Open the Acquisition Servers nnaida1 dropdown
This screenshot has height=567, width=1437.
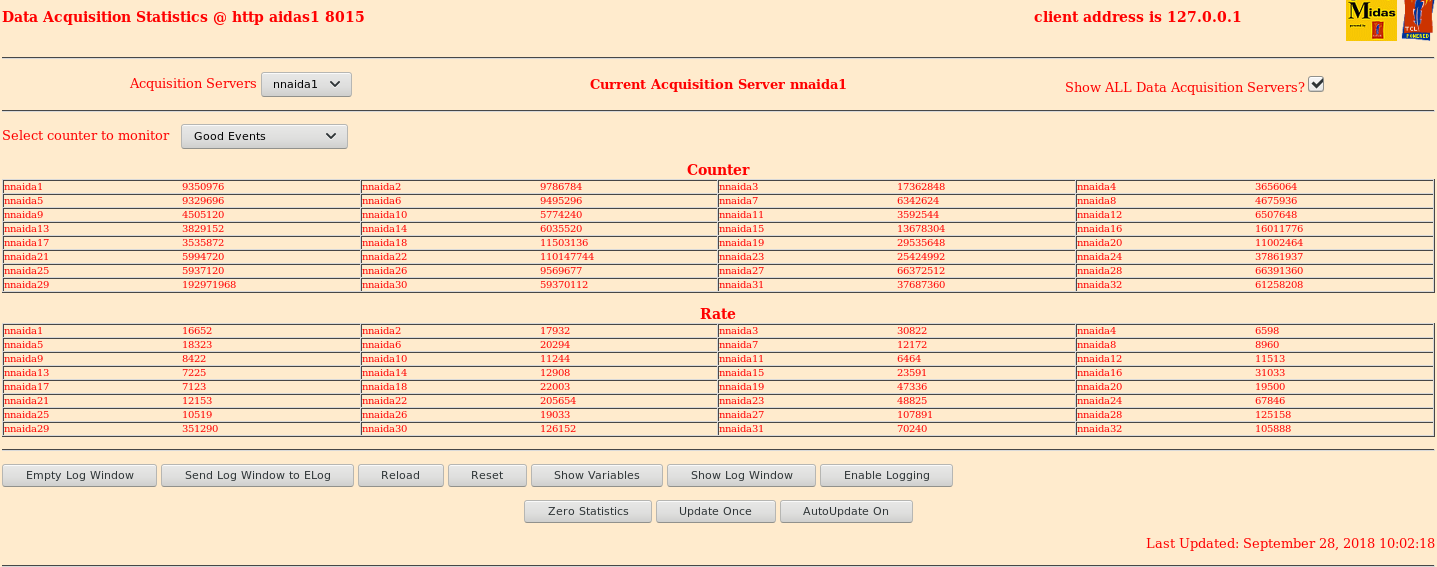point(306,85)
